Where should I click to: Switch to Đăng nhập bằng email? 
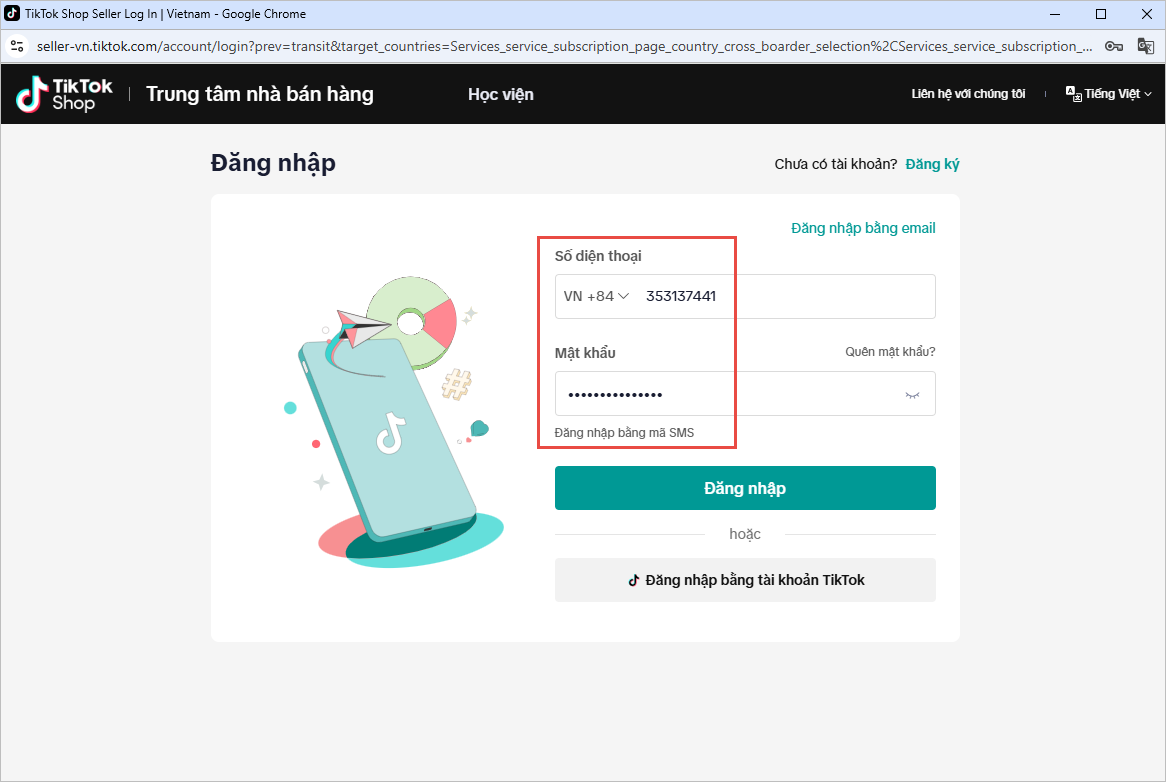tap(863, 228)
